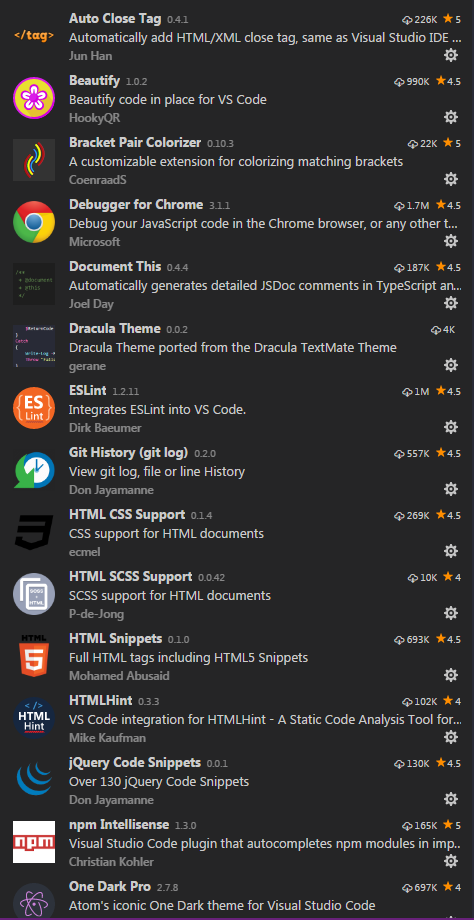Screen dimensions: 474x920
Task: Click the publisher name Jun Han
Action: tap(90, 56)
